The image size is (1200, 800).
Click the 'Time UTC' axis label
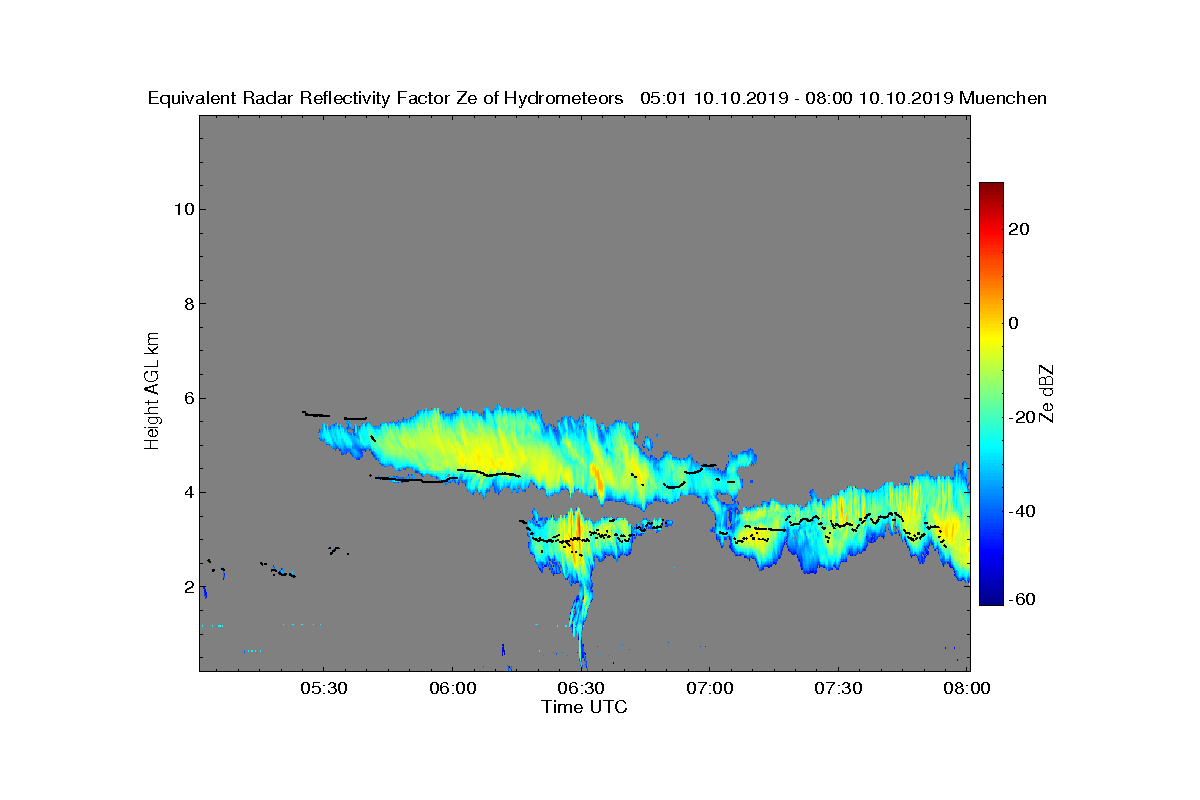(585, 707)
